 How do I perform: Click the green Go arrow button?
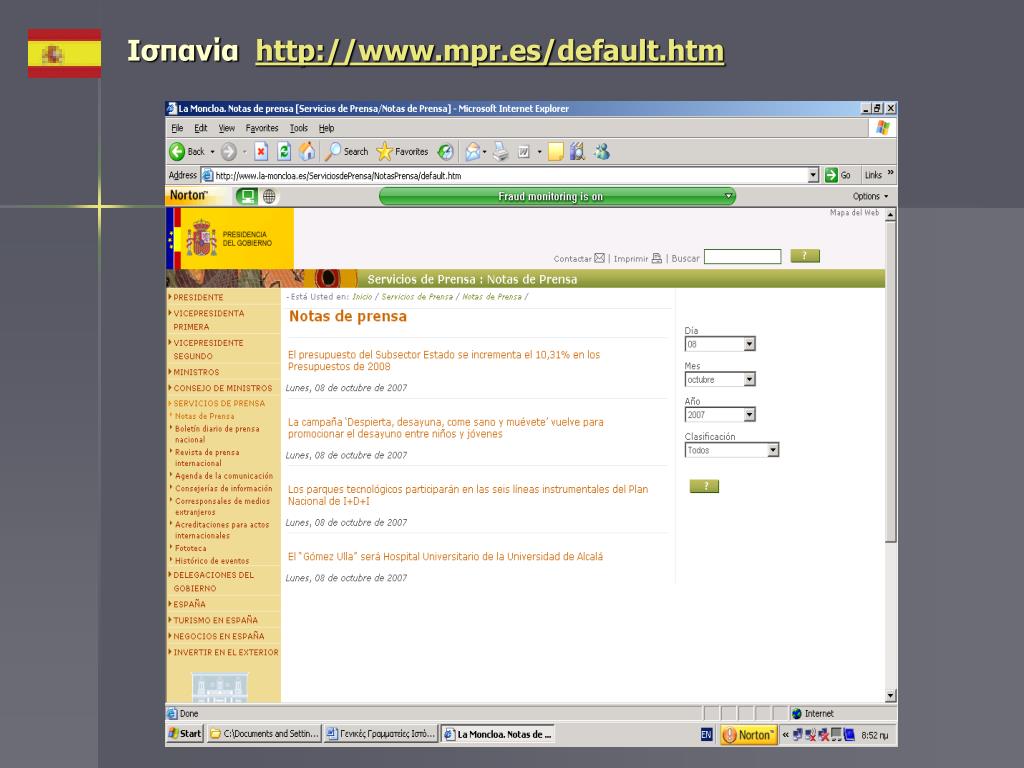pyautogui.click(x=831, y=175)
